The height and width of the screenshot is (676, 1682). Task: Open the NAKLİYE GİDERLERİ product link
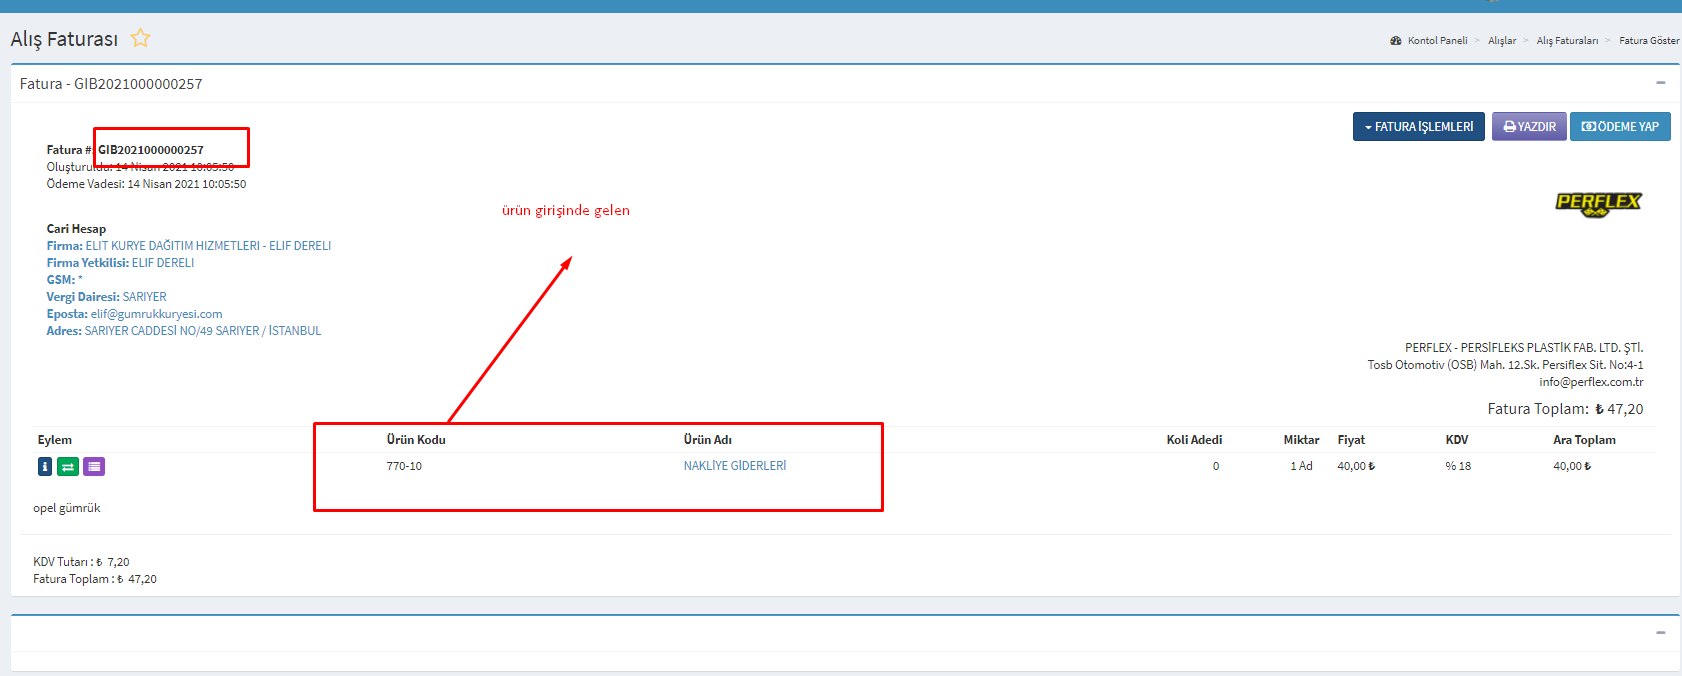(735, 466)
